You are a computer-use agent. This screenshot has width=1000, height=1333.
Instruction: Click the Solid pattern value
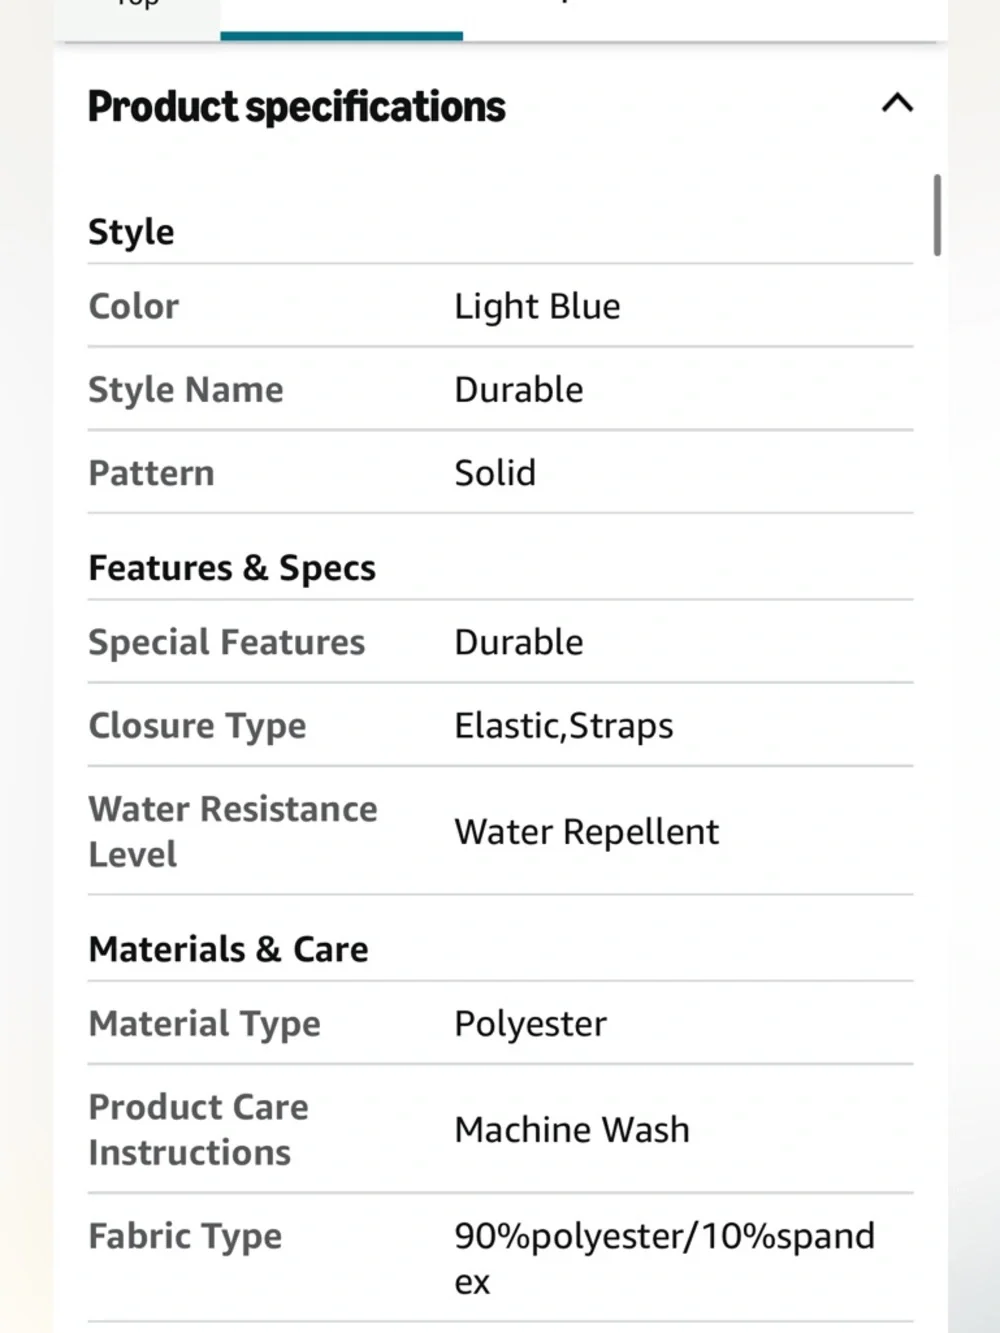pos(495,473)
